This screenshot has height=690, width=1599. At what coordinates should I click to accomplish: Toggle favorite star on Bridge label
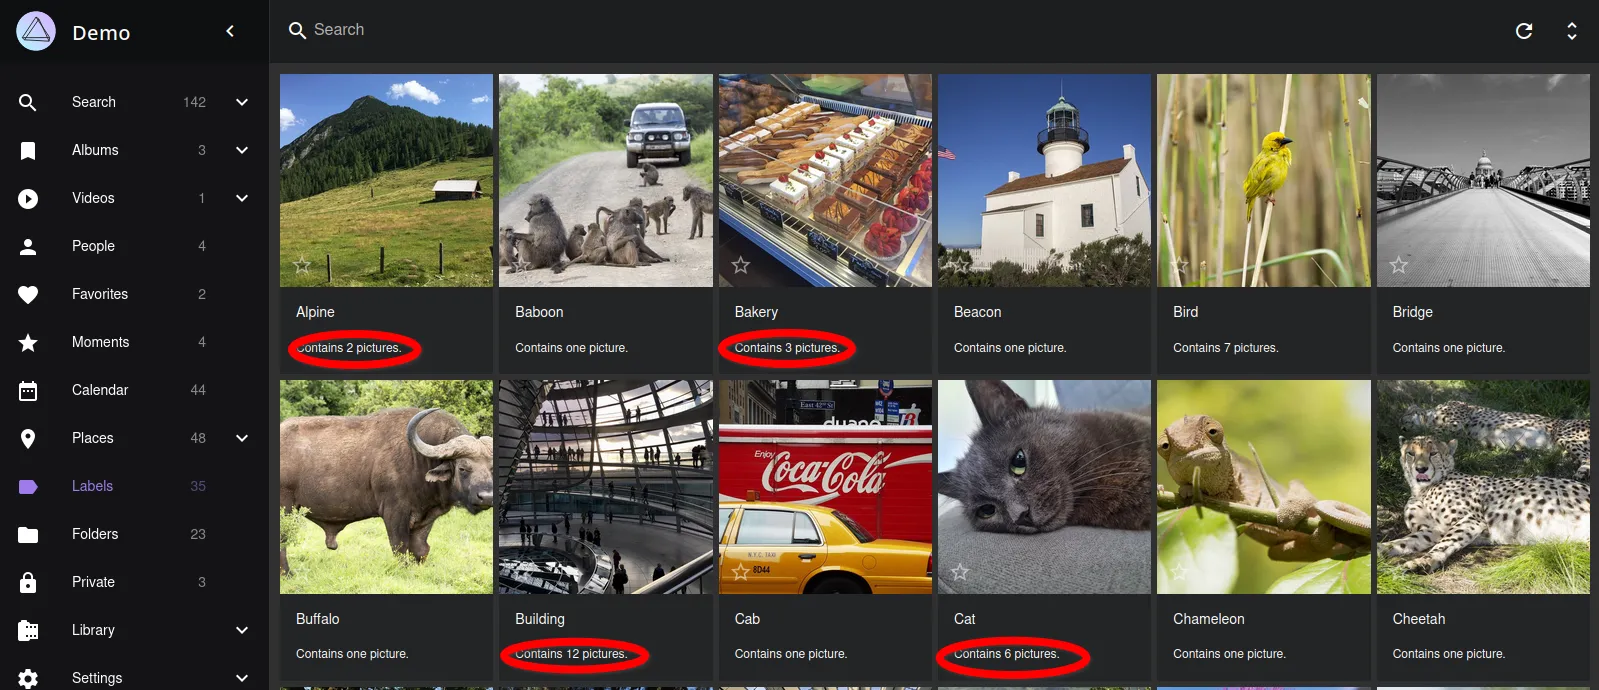[1398, 265]
